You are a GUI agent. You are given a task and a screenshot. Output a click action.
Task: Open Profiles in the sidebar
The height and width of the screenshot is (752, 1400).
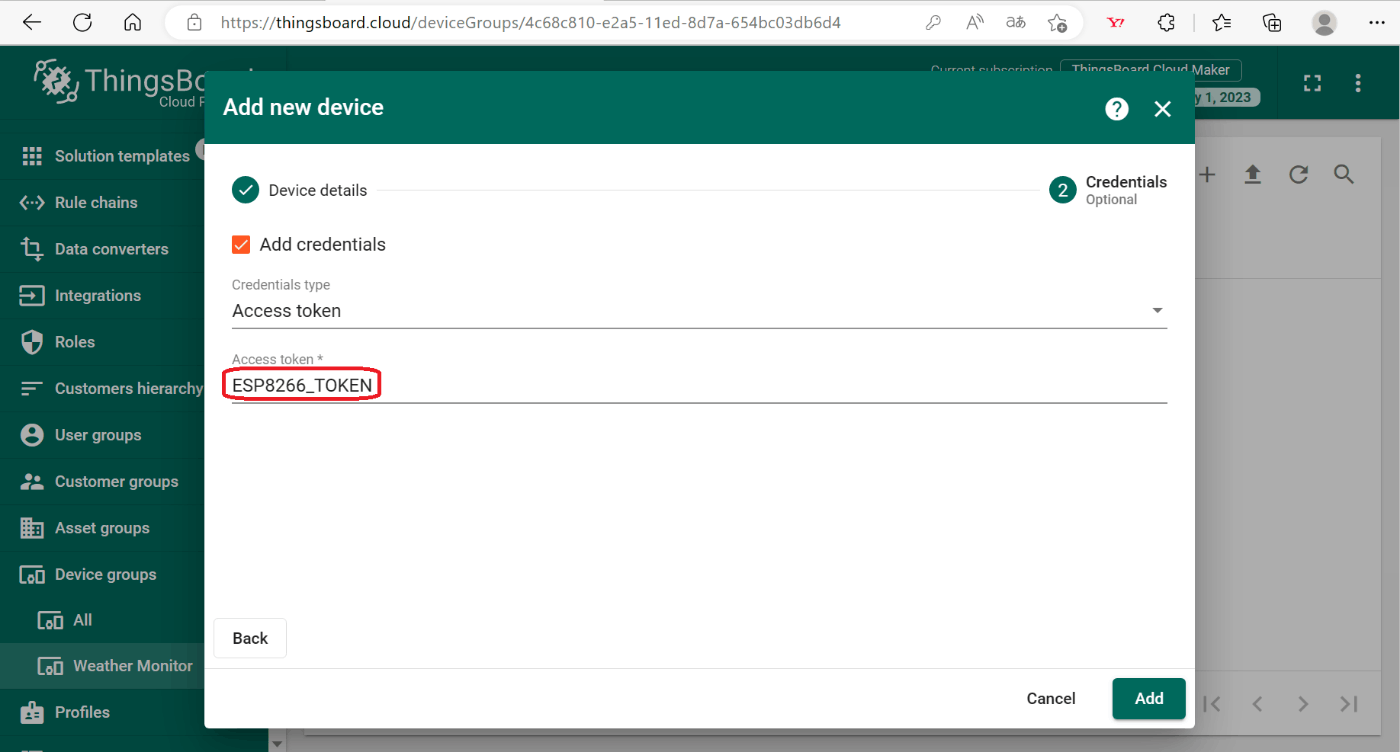102,712
